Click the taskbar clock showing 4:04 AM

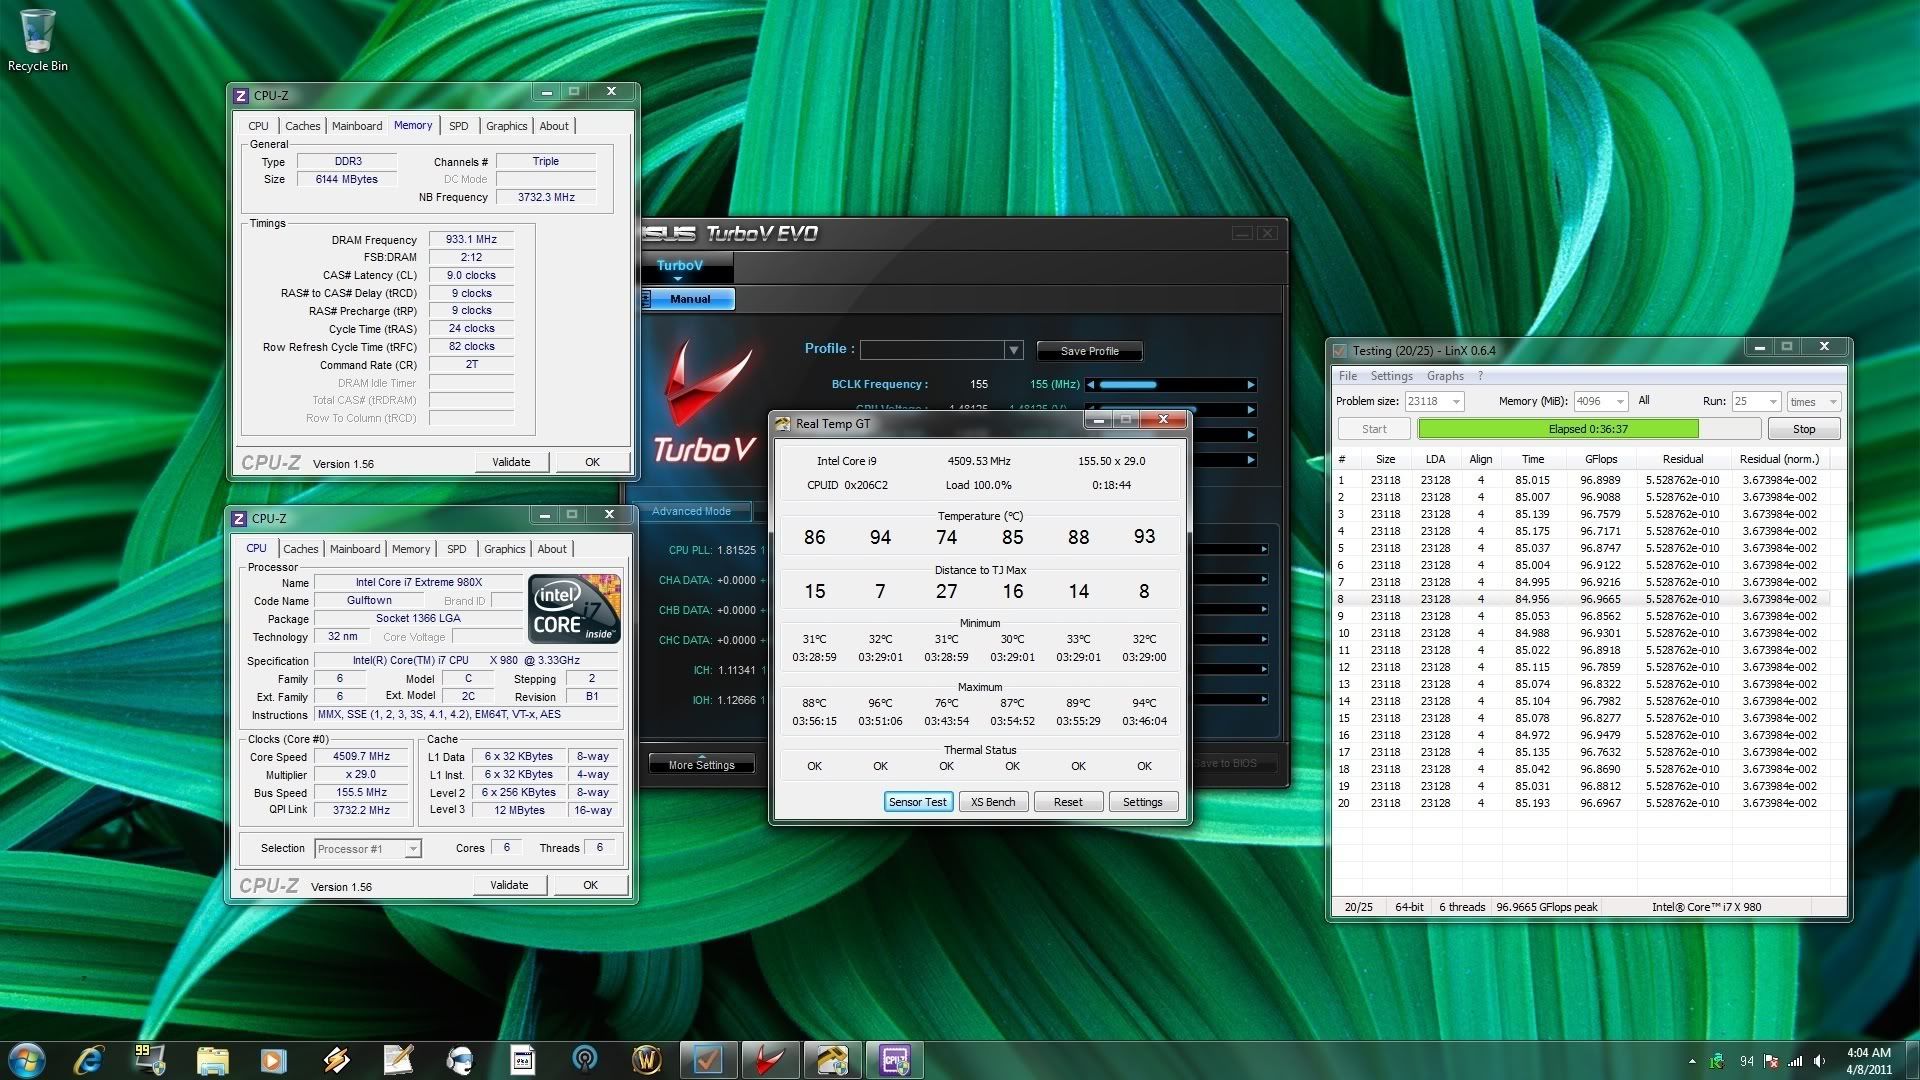[x=1868, y=1060]
